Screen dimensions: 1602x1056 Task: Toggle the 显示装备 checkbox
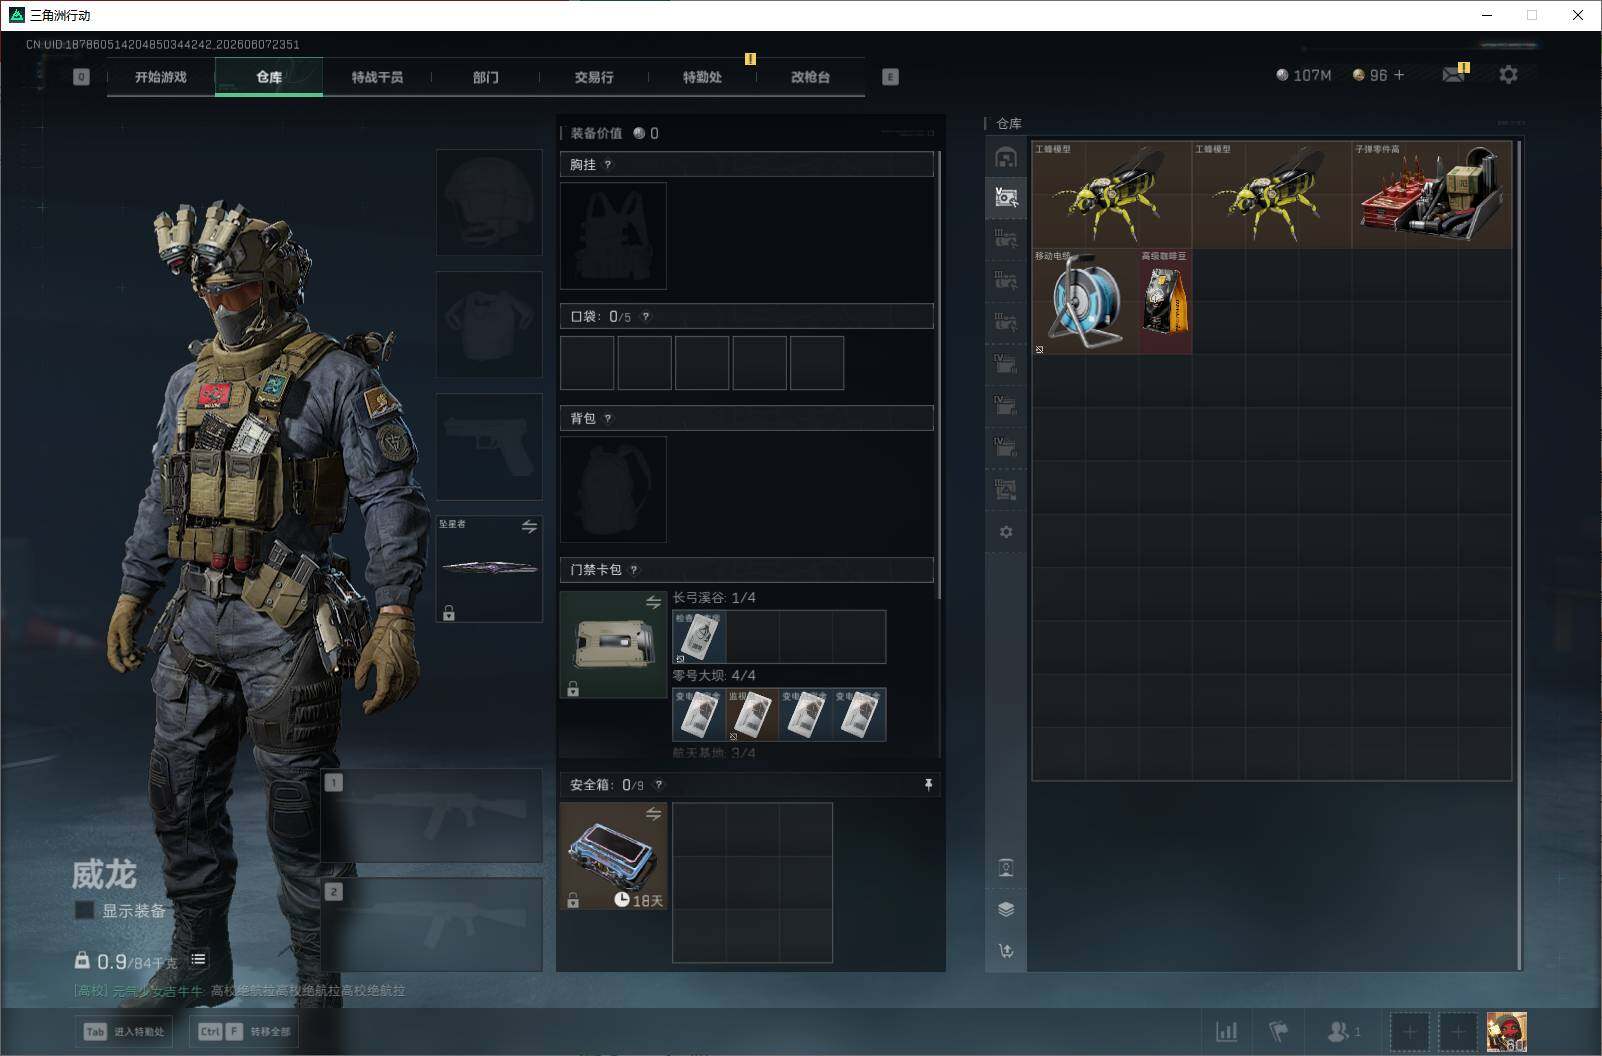click(85, 910)
